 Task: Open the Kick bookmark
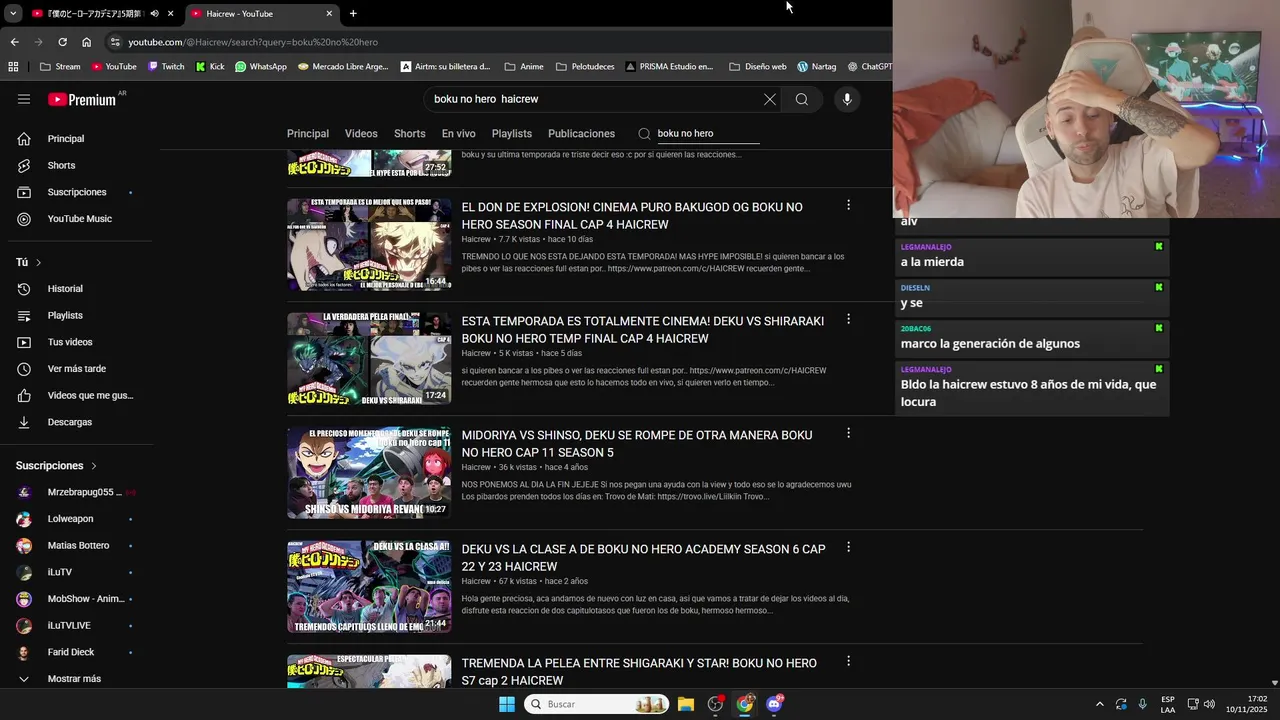point(210,67)
